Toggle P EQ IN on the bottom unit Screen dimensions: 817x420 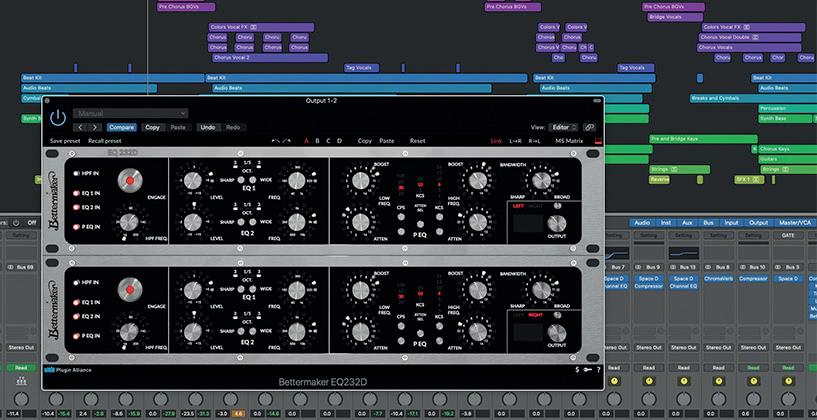tap(76, 336)
